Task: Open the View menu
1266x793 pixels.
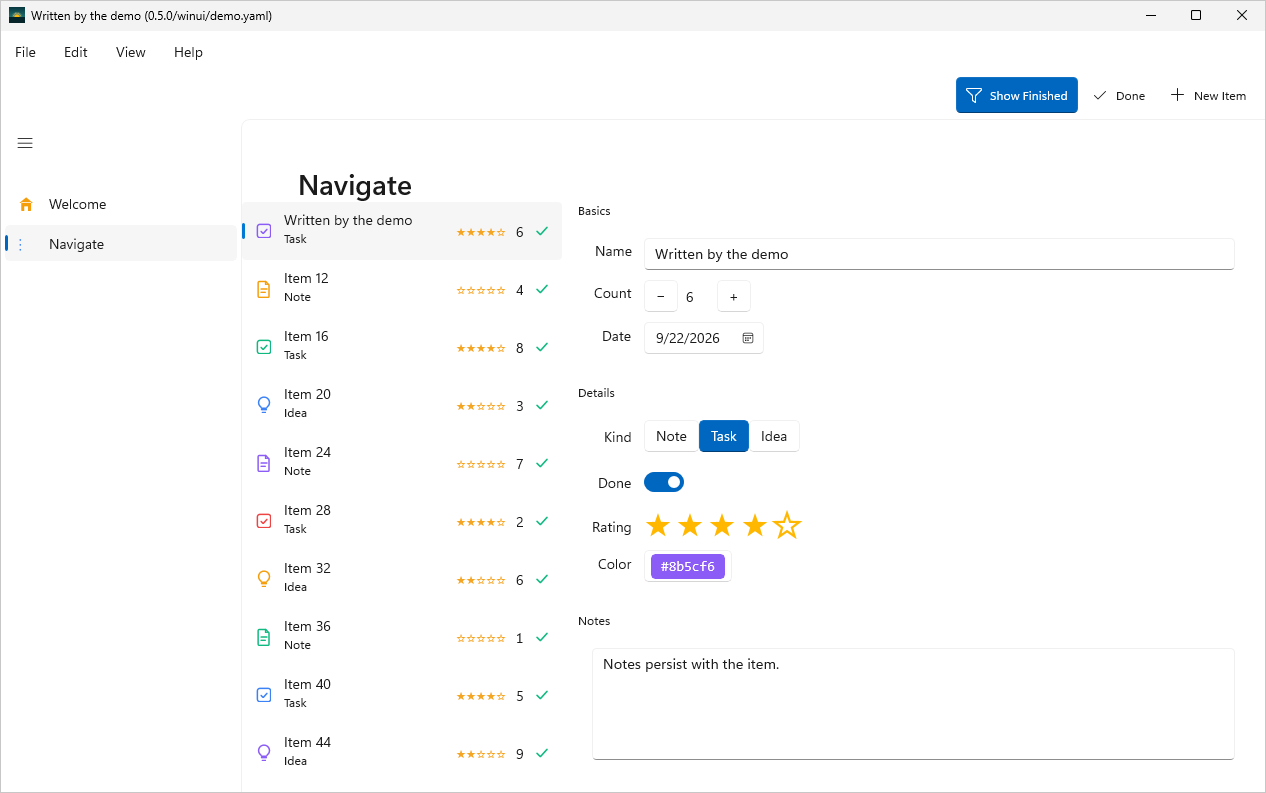Action: pos(131,52)
